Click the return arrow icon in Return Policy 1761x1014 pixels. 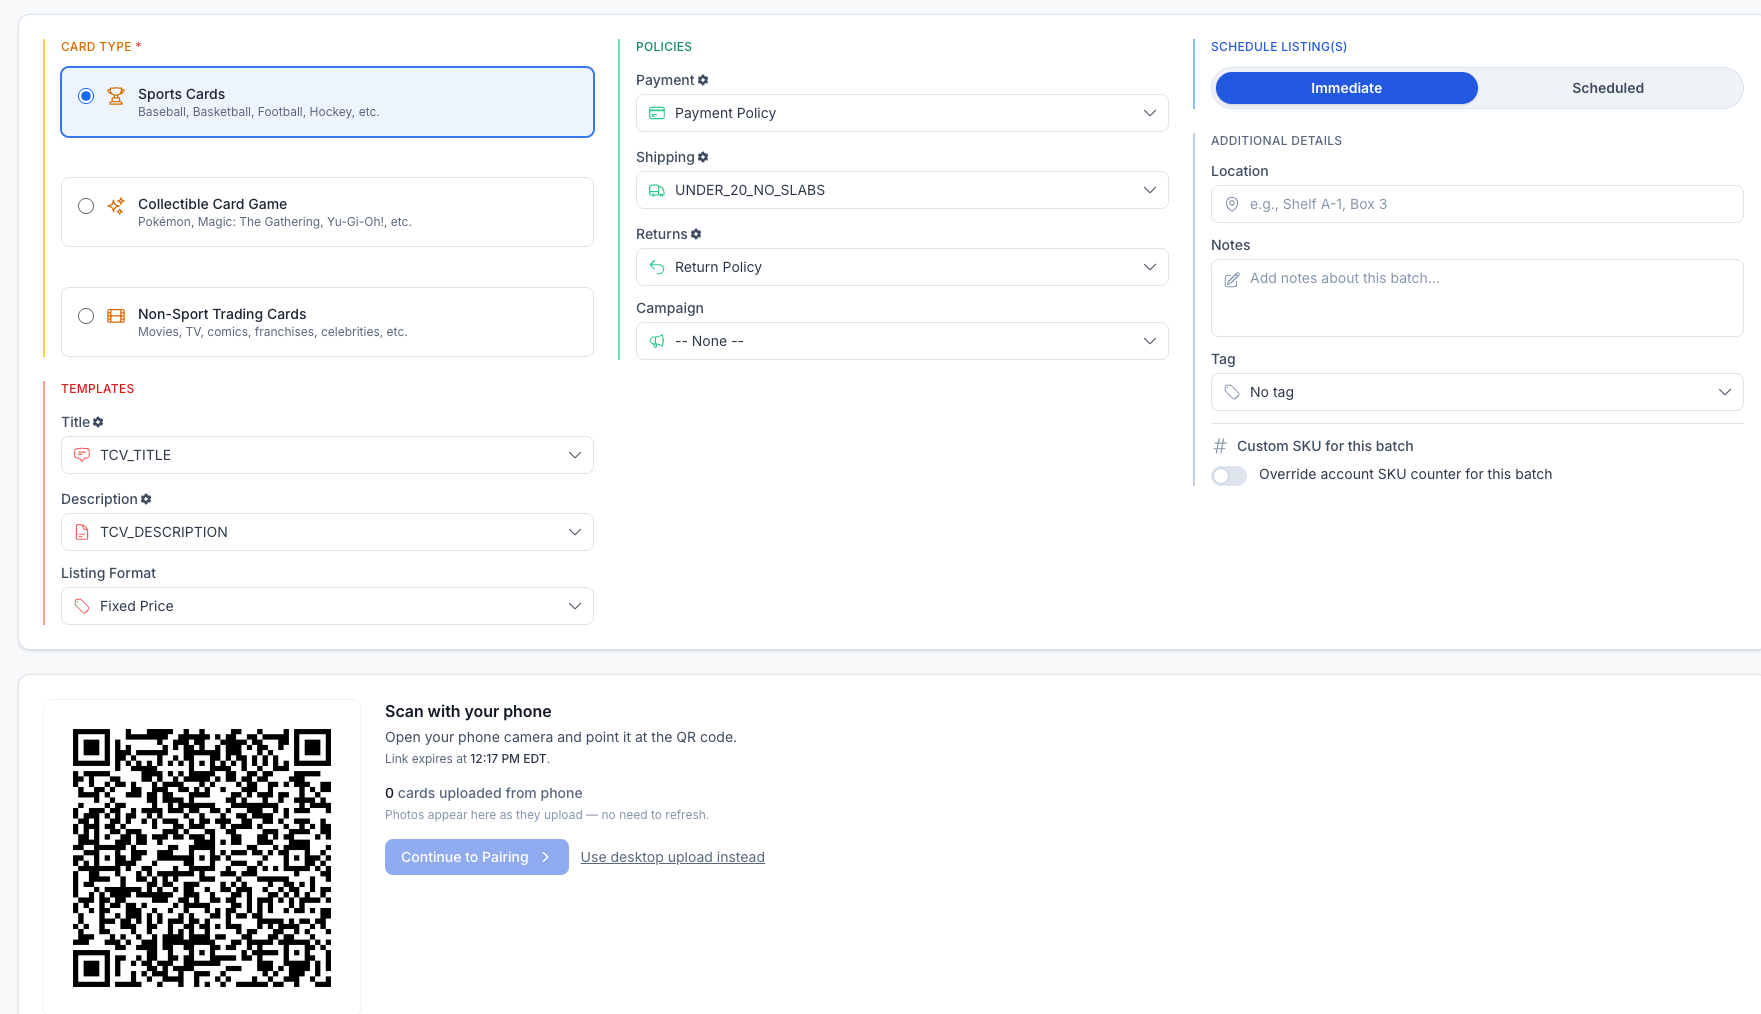tap(657, 267)
